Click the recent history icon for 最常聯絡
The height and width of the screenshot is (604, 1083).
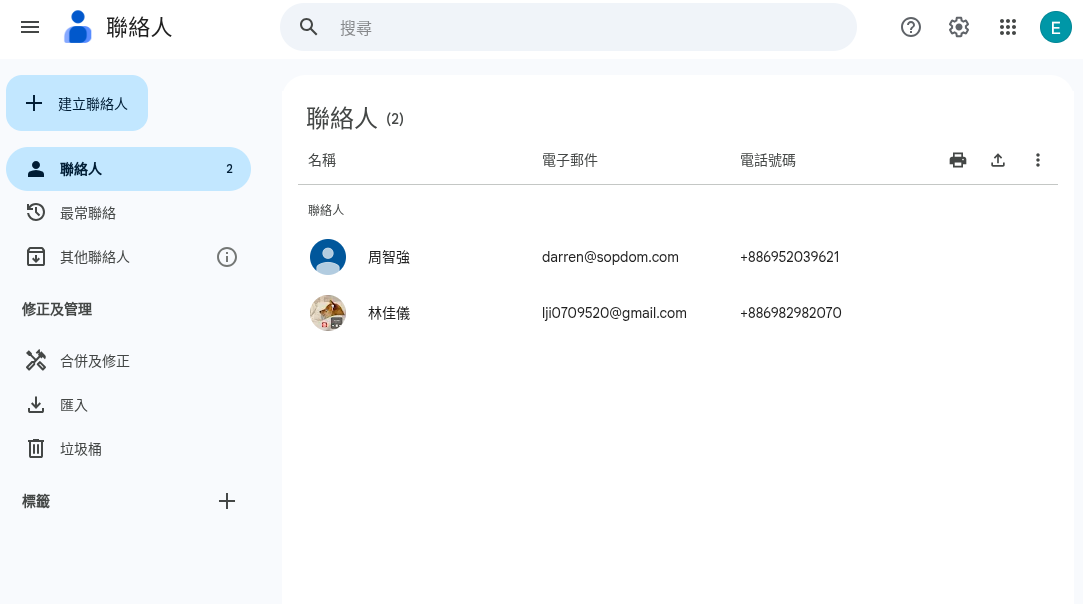click(36, 212)
